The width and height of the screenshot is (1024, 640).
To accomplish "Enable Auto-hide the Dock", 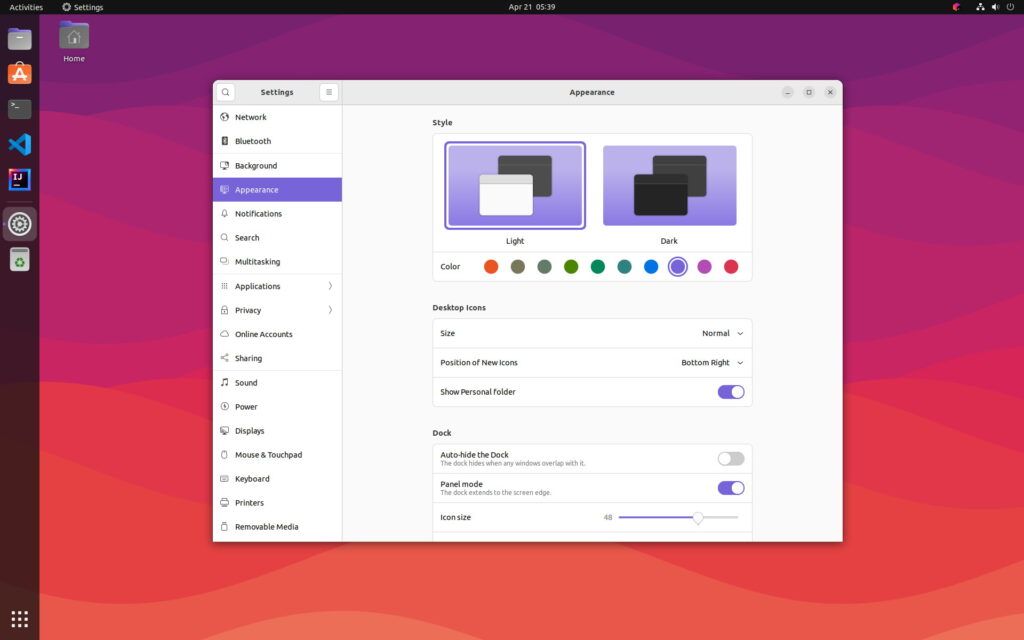I will [730, 459].
